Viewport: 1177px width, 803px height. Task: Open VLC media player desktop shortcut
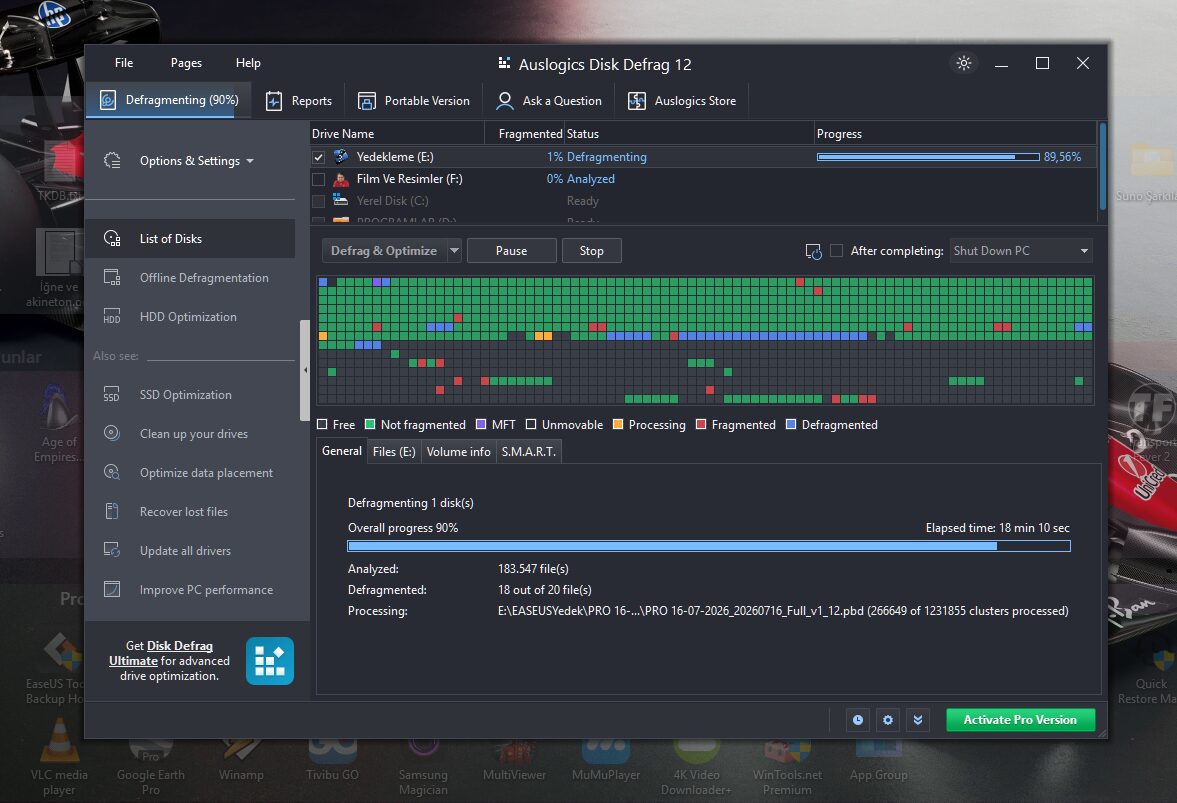tap(59, 758)
